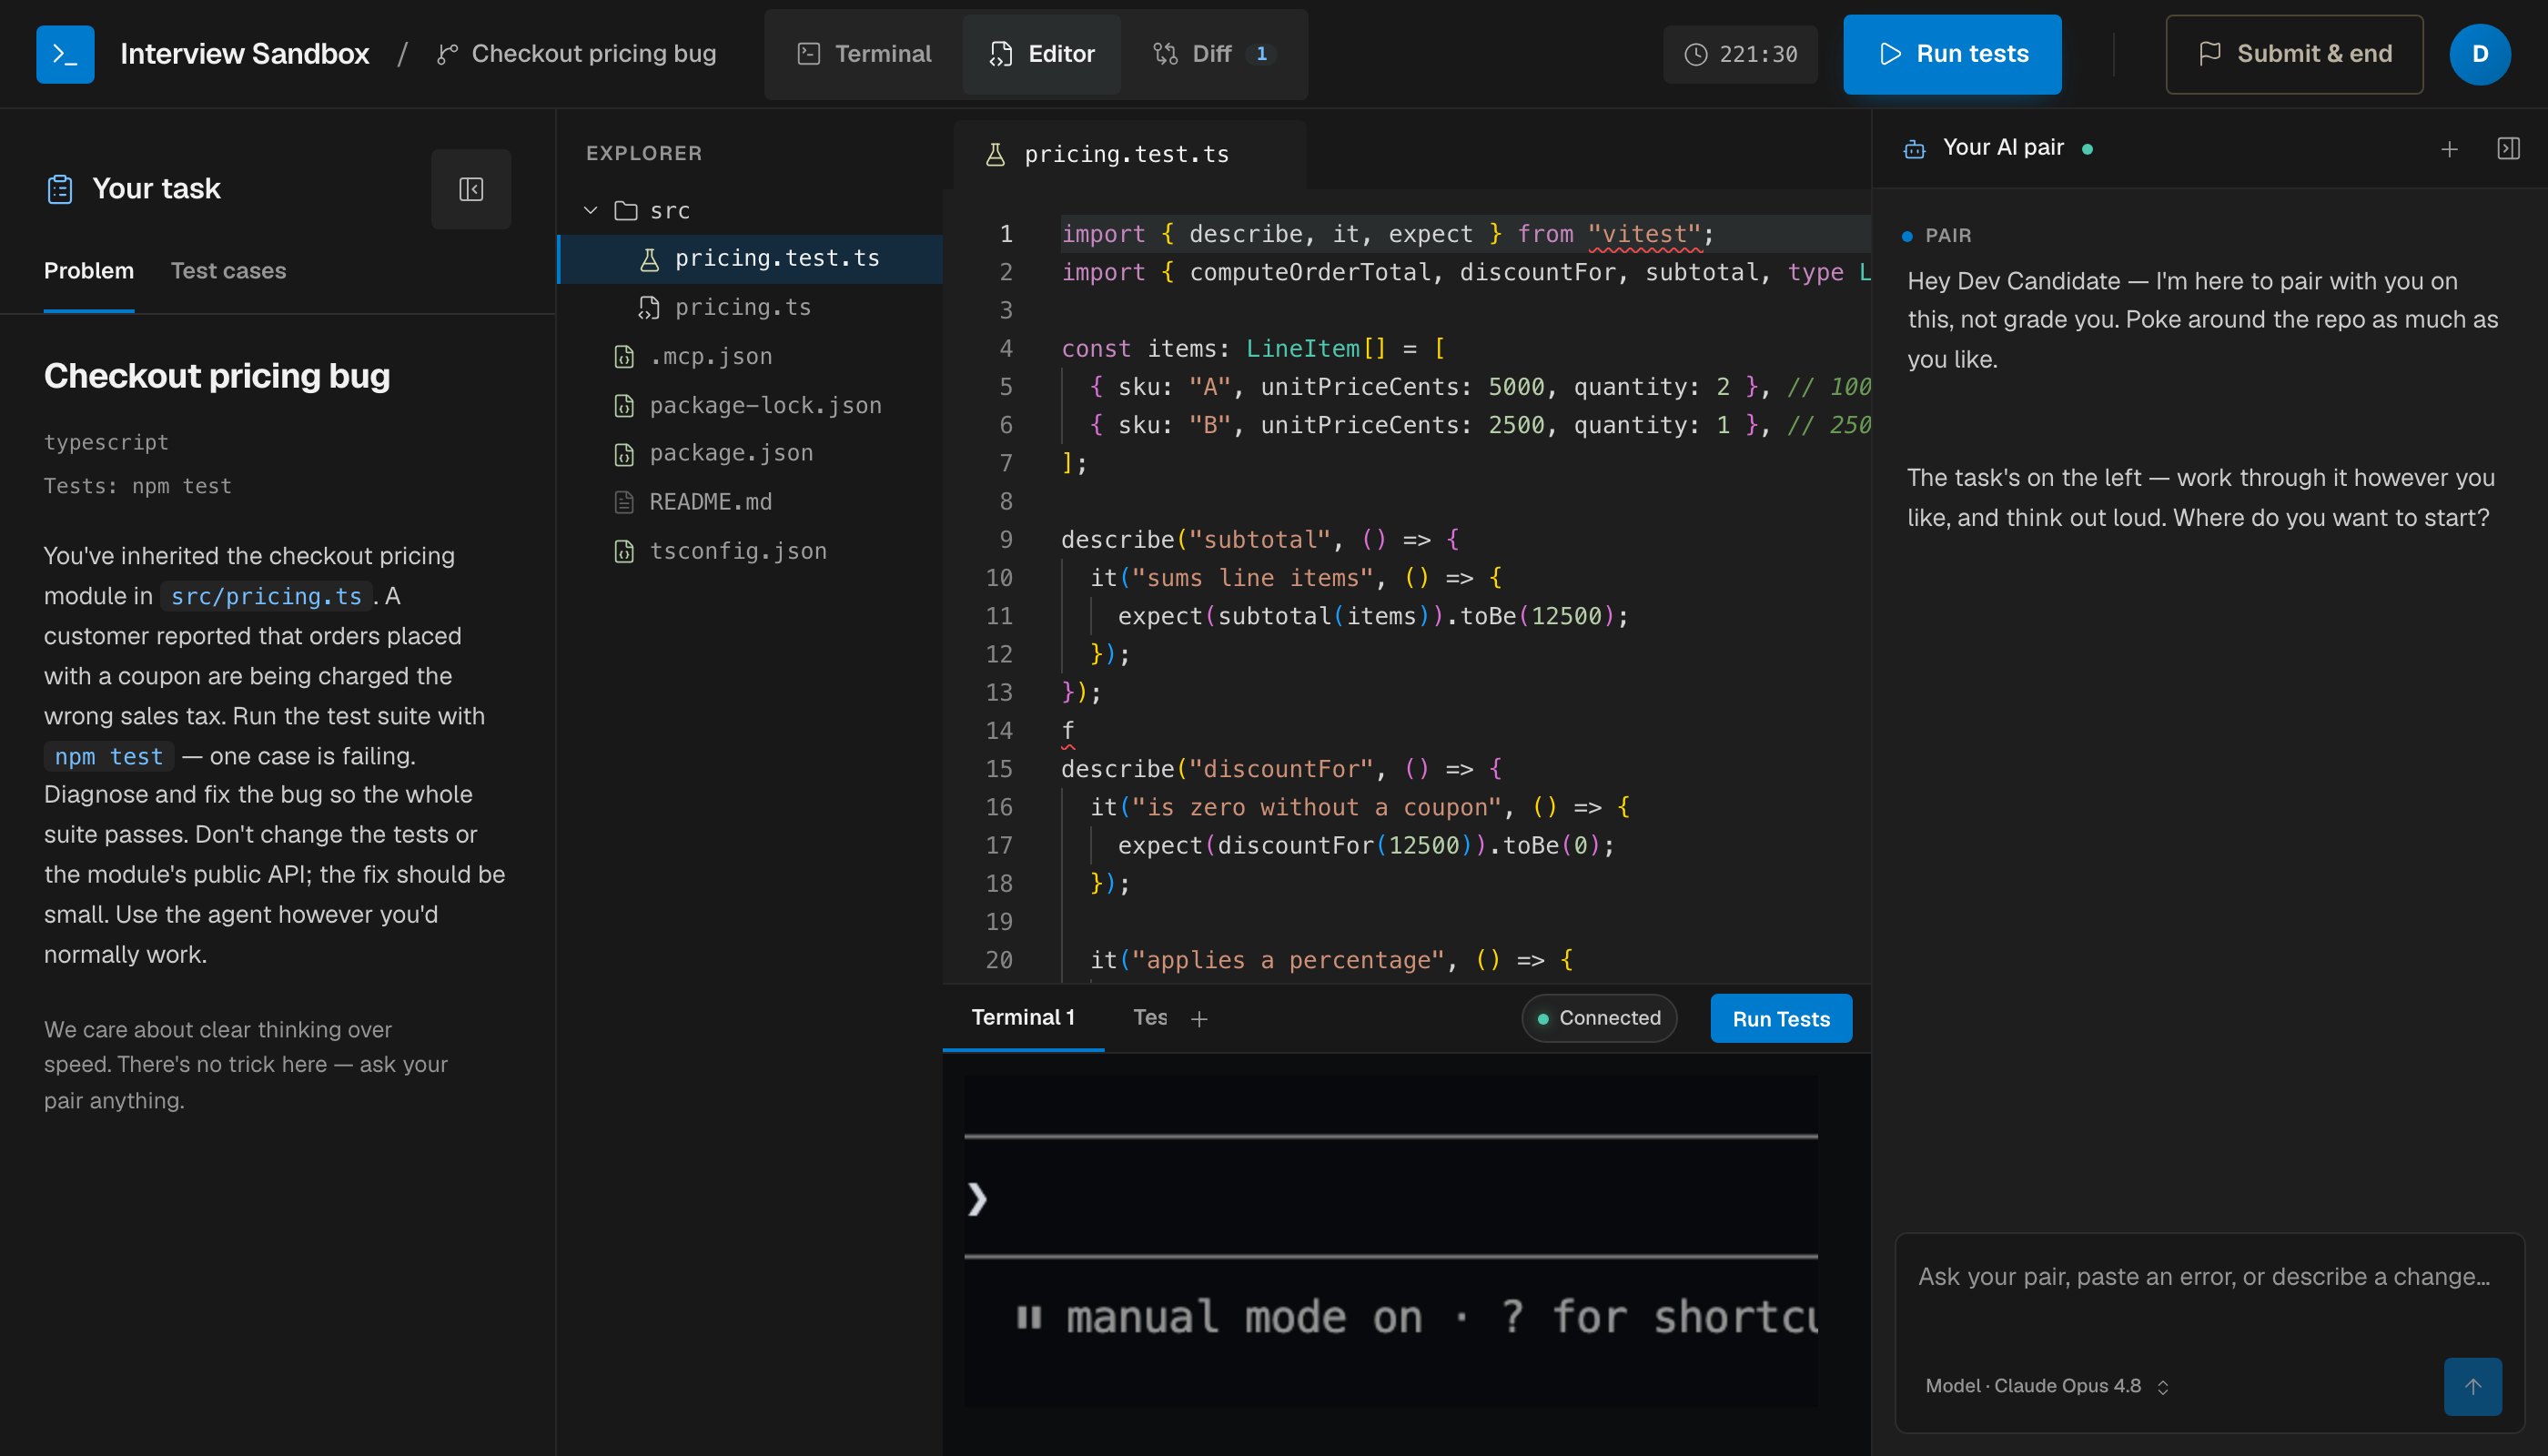This screenshot has width=2548, height=1456.
Task: Click the PAIR message label
Action: pos(1947,236)
